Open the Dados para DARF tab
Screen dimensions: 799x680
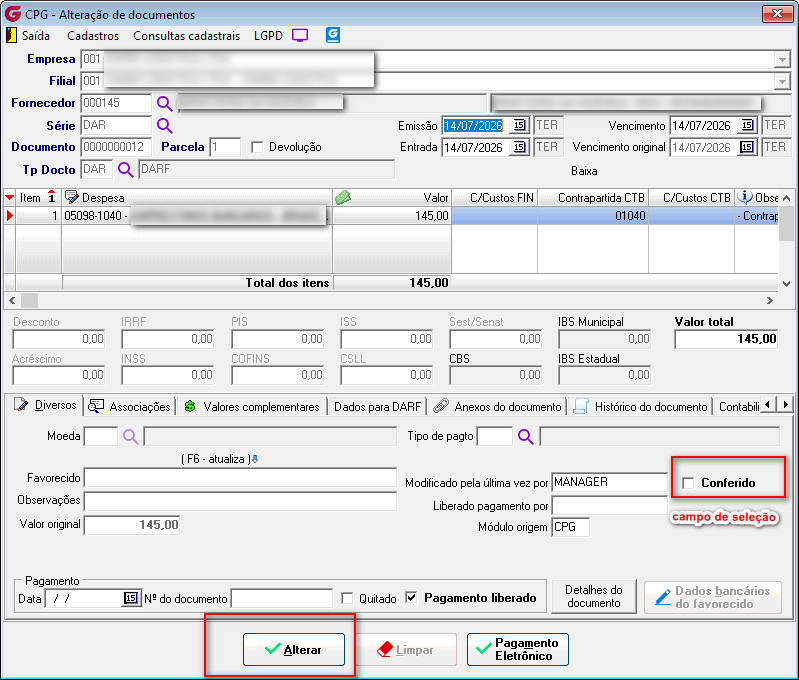click(x=378, y=406)
